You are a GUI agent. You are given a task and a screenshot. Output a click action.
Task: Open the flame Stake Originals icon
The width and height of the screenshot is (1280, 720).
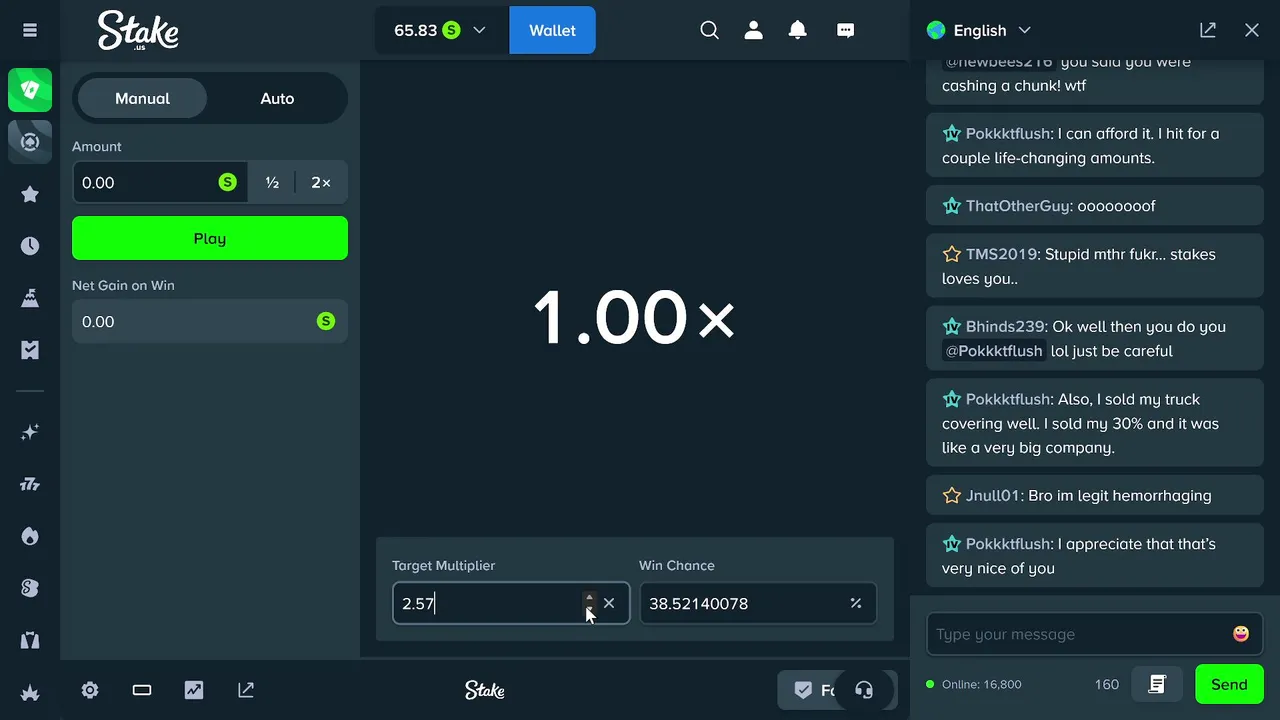click(30, 536)
